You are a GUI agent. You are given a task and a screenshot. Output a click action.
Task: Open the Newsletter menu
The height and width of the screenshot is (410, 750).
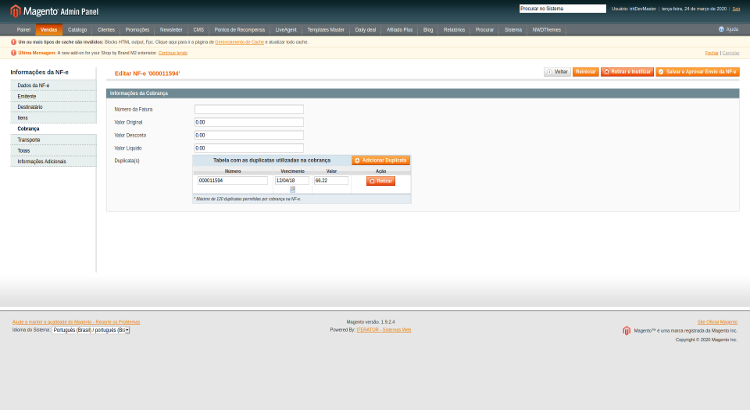pyautogui.click(x=171, y=30)
